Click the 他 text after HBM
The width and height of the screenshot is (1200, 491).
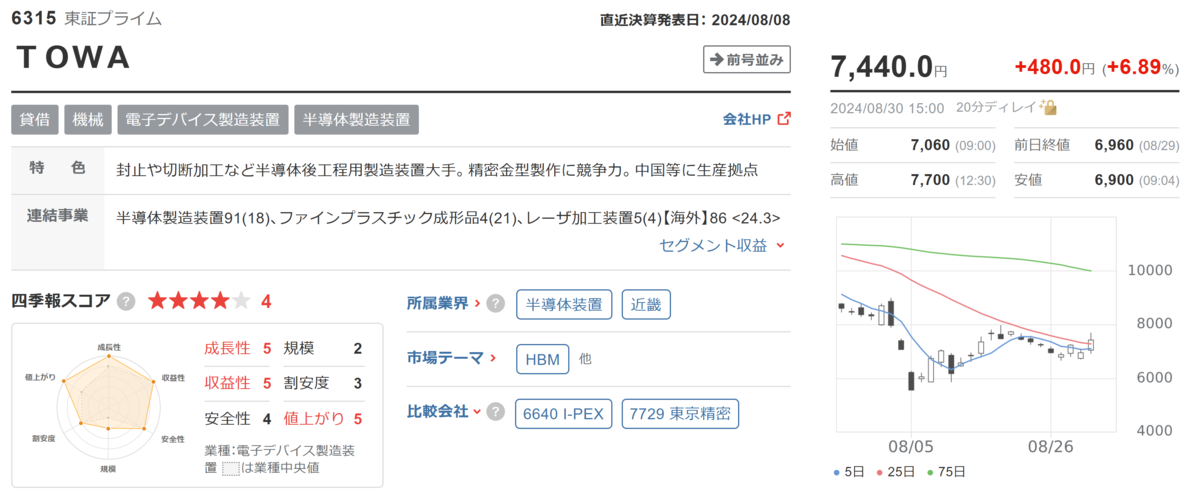(585, 358)
